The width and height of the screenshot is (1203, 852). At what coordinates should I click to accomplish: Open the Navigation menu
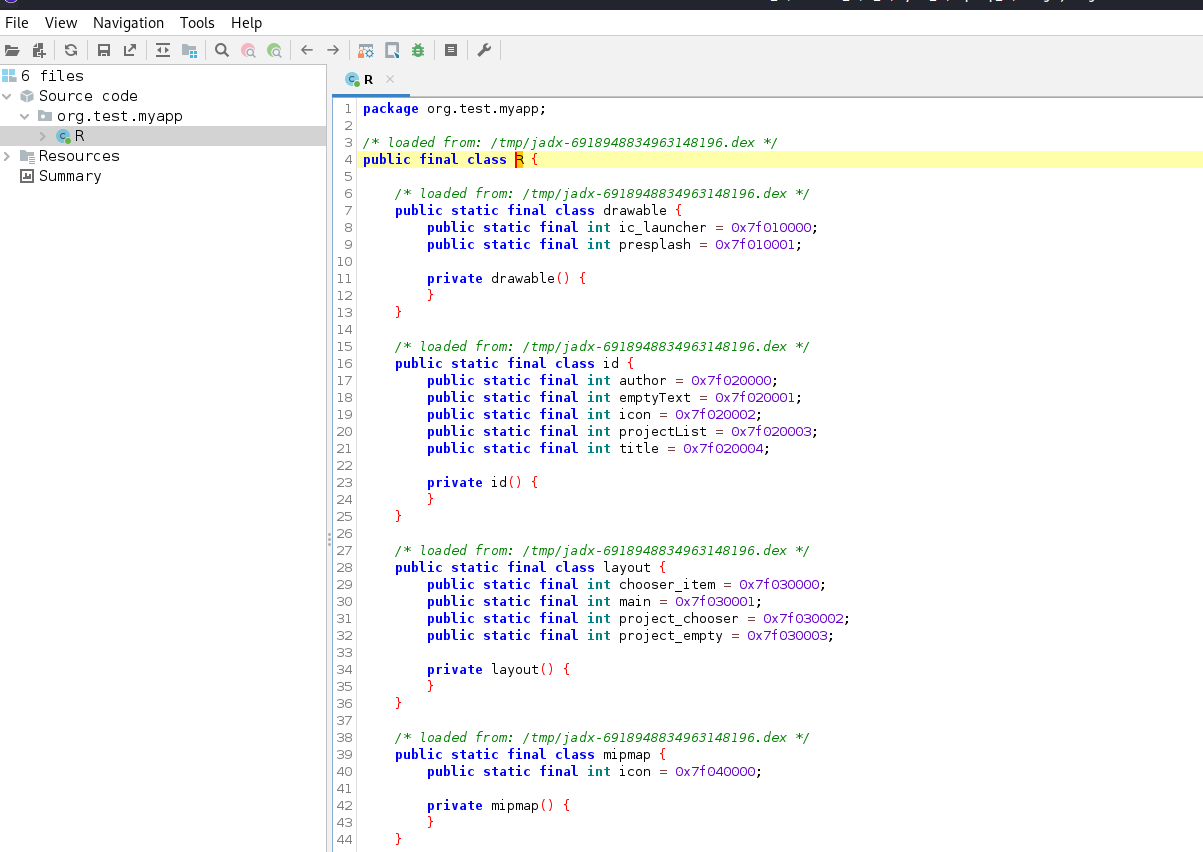coord(128,22)
